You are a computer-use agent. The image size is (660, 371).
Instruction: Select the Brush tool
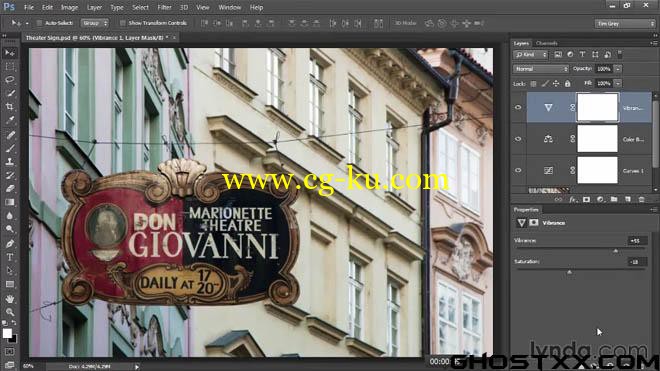click(10, 148)
